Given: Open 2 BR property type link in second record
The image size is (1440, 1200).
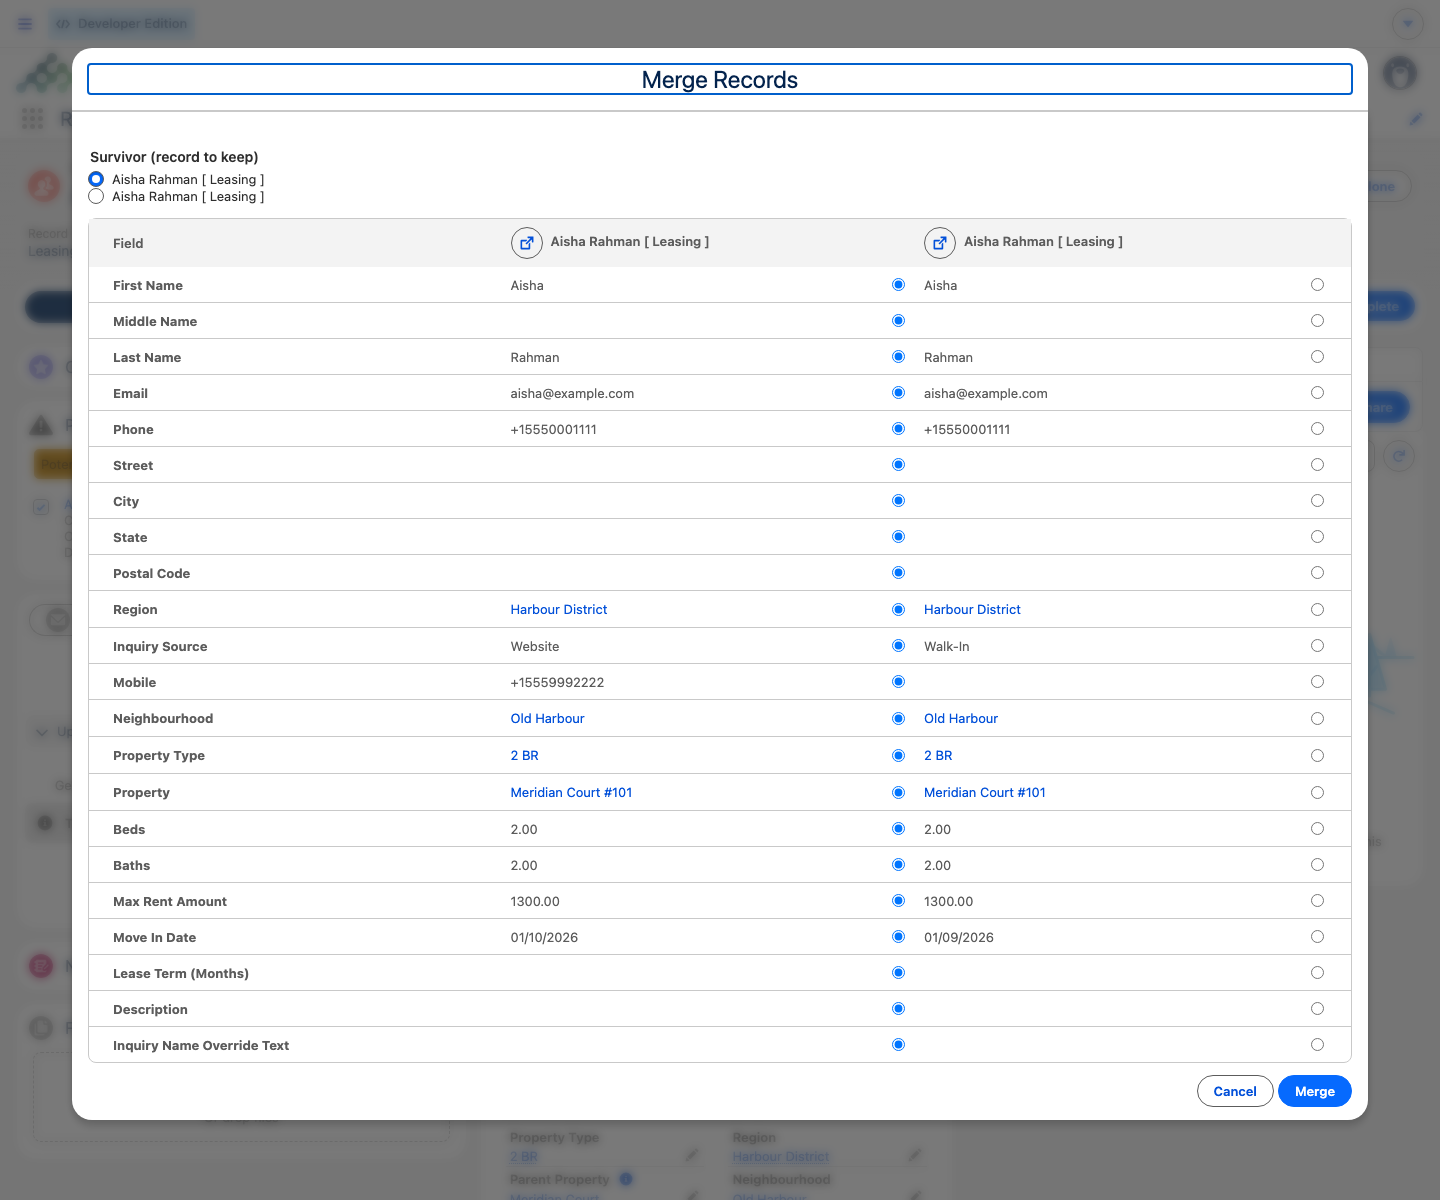Looking at the screenshot, I should pyautogui.click(x=938, y=756).
